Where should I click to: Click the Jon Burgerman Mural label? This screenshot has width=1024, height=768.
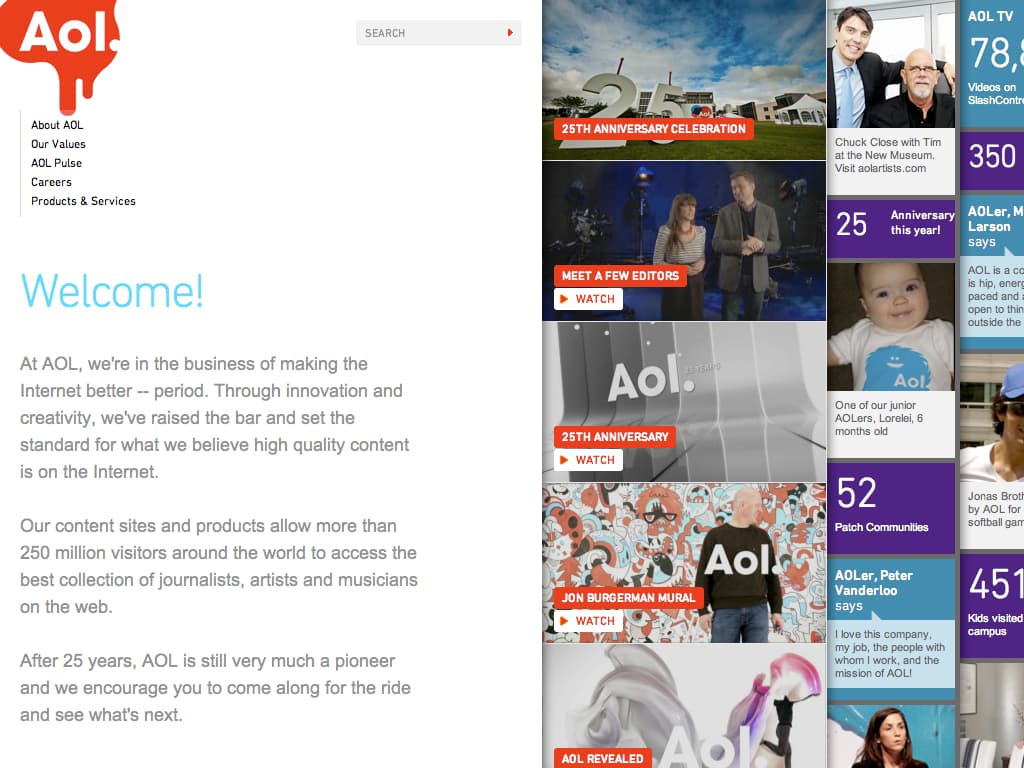(628, 598)
